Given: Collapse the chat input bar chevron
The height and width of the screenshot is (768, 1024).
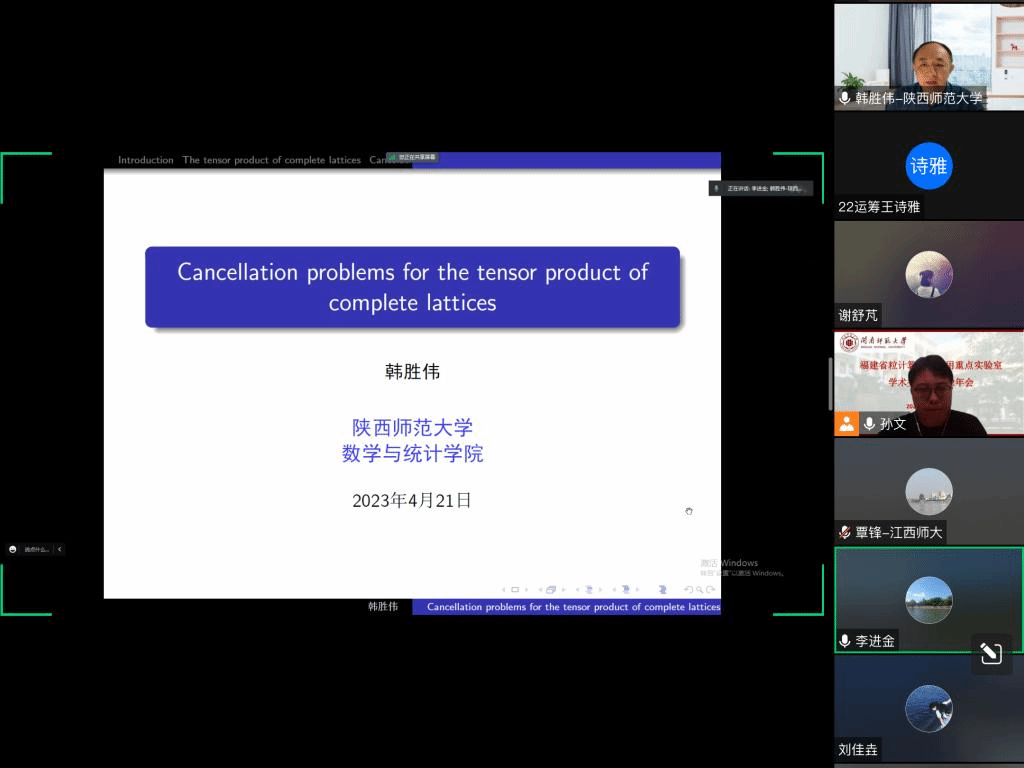Looking at the screenshot, I should coord(59,549).
